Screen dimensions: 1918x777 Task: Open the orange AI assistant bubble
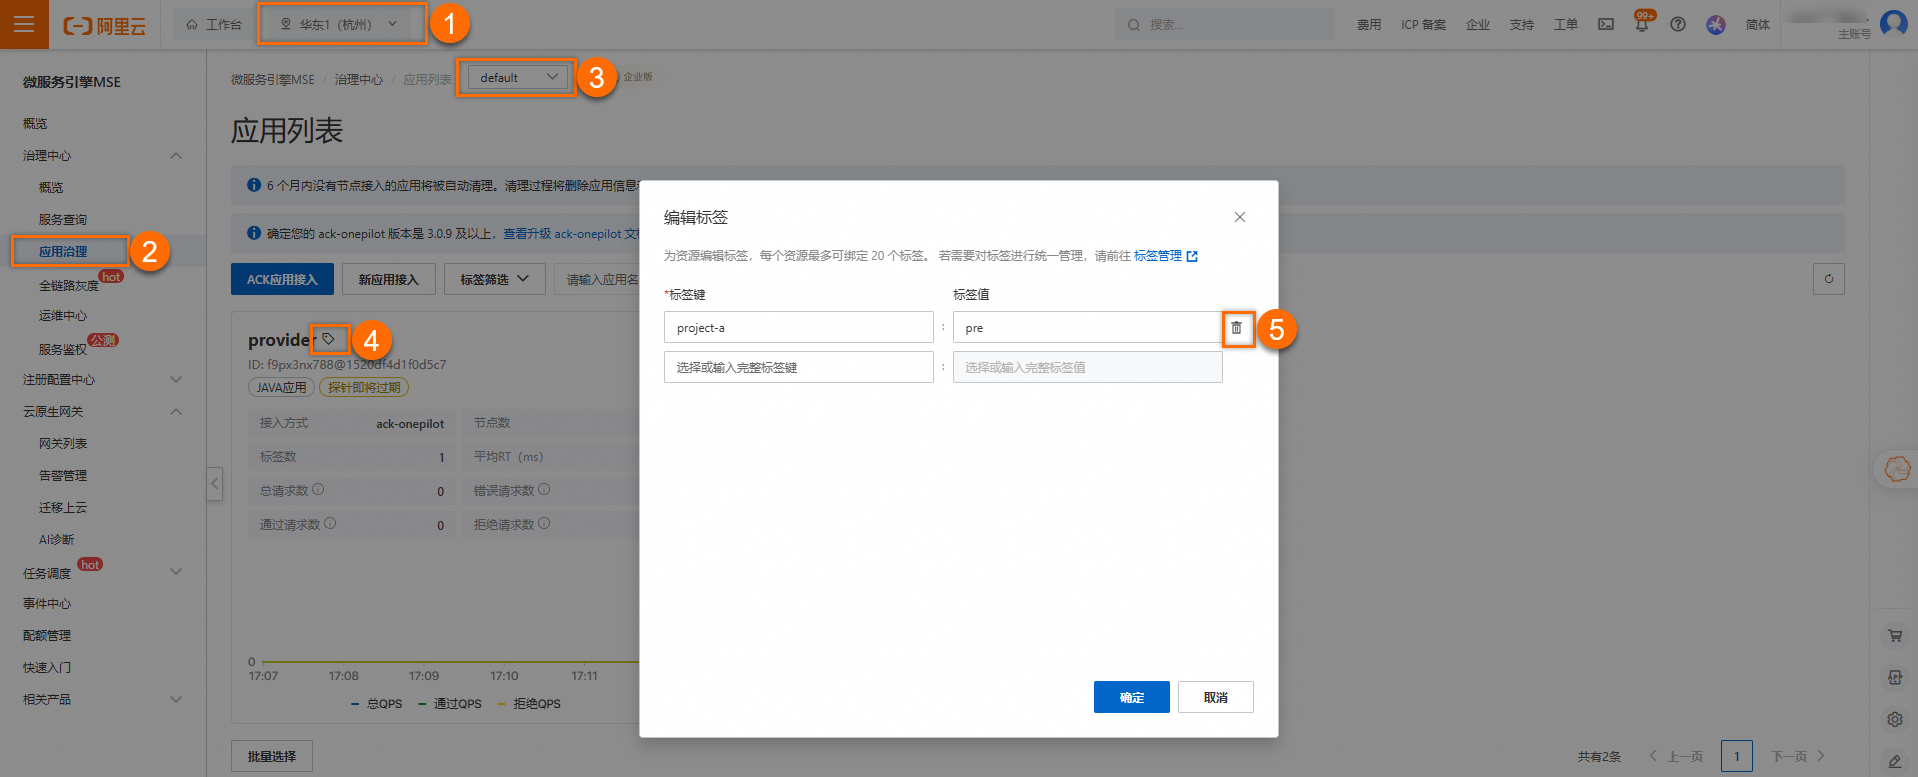(x=1896, y=468)
